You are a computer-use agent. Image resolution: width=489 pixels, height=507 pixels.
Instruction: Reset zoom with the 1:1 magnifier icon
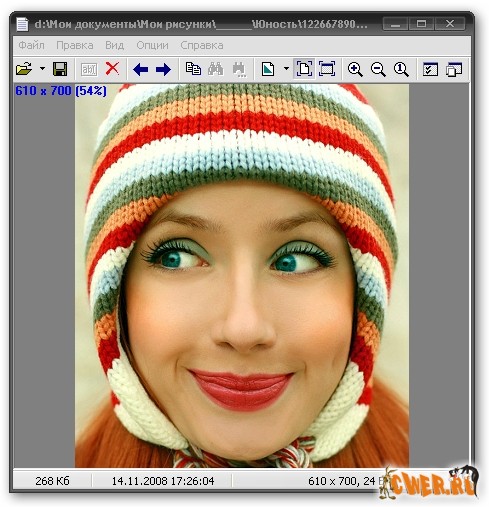click(401, 69)
